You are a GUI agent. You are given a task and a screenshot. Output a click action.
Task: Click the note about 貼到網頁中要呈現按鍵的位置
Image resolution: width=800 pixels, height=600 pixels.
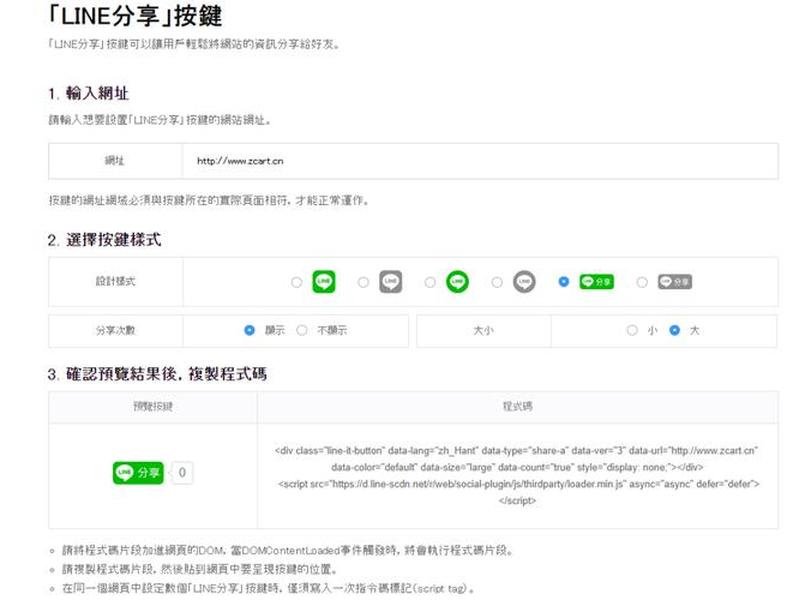click(199, 569)
